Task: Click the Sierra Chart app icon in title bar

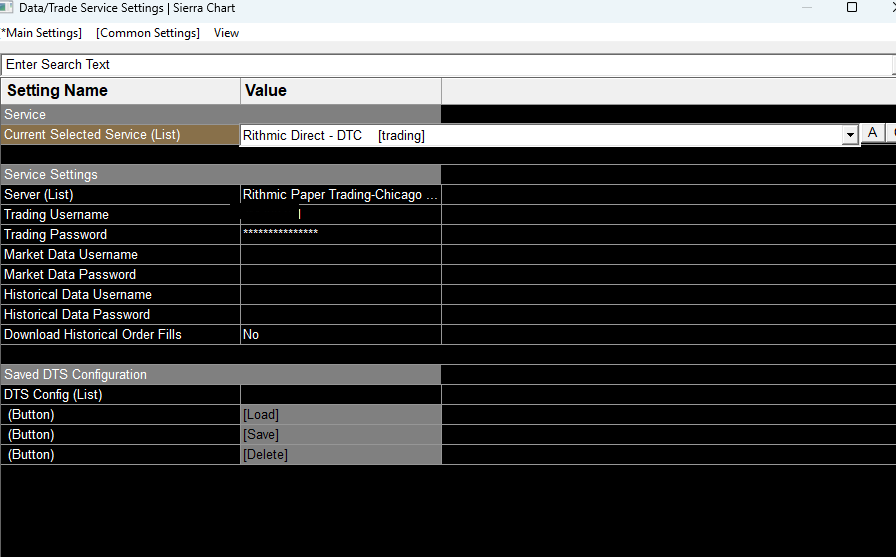Action: (6, 7)
